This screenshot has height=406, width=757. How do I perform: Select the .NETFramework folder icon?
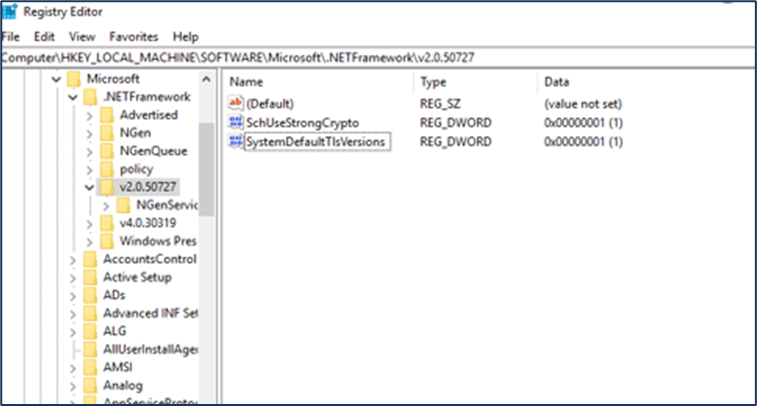(x=90, y=97)
